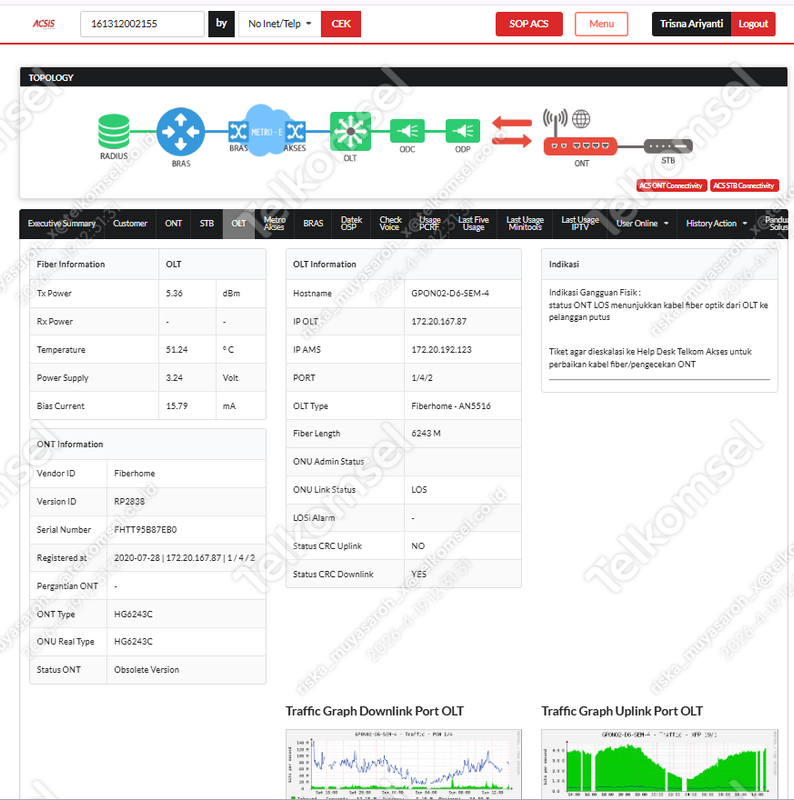Screen dimensions: 794x800
Task: Expand the User Online dropdown menu
Action: click(x=642, y=223)
